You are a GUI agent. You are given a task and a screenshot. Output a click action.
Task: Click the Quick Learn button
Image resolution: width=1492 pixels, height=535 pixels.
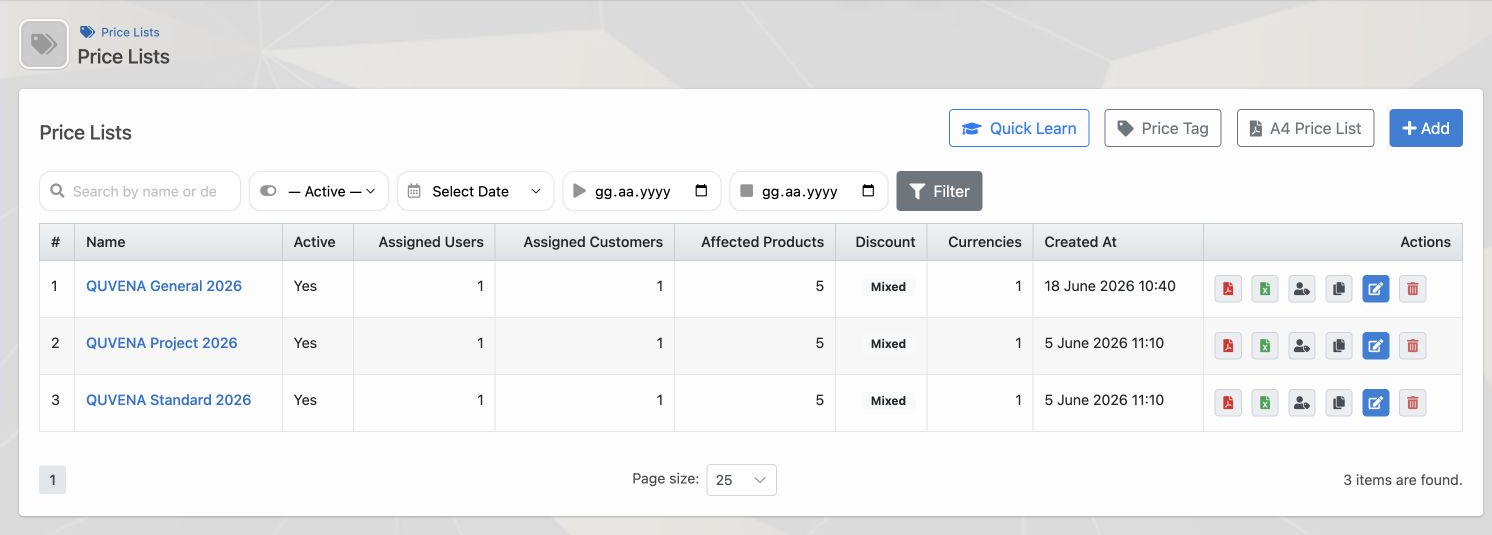1019,128
